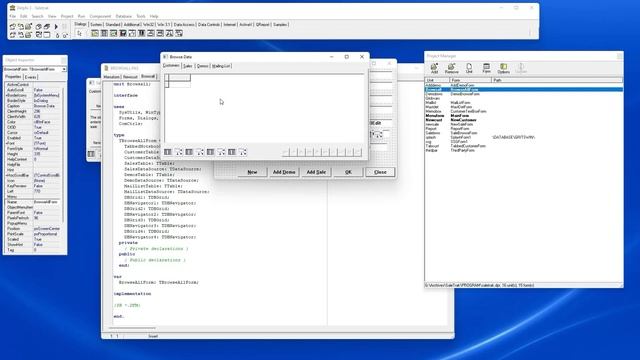Click Add in Project Manager toolbar
This screenshot has height=360, width=640.
pos(434,68)
